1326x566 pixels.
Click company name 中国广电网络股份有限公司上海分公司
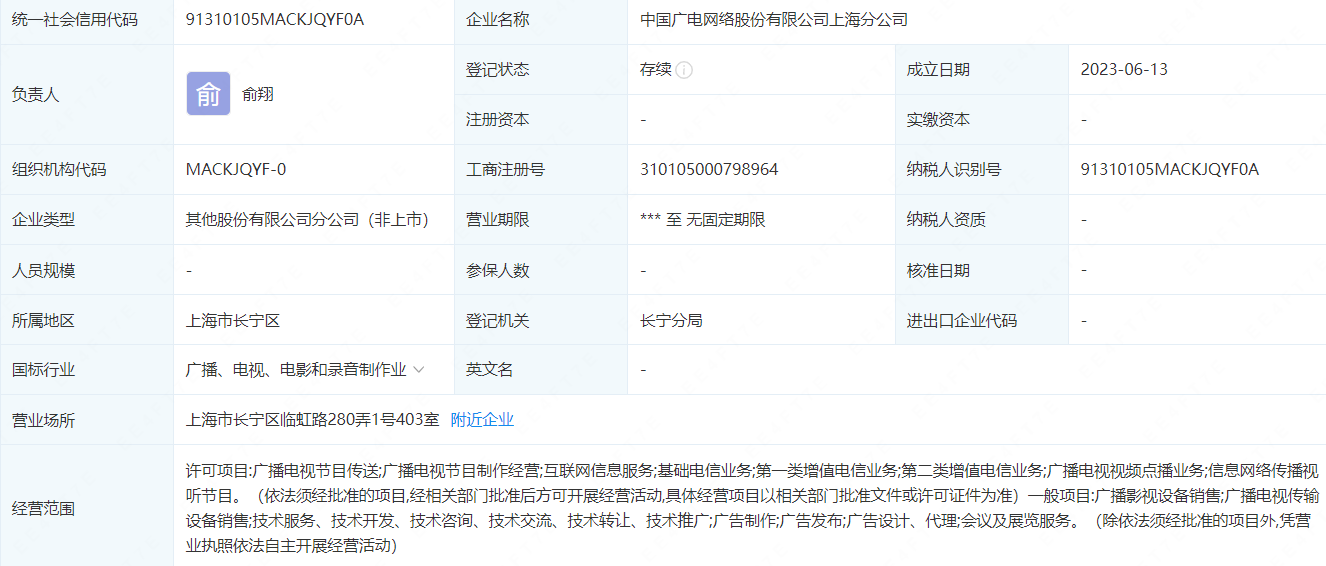[x=774, y=19]
